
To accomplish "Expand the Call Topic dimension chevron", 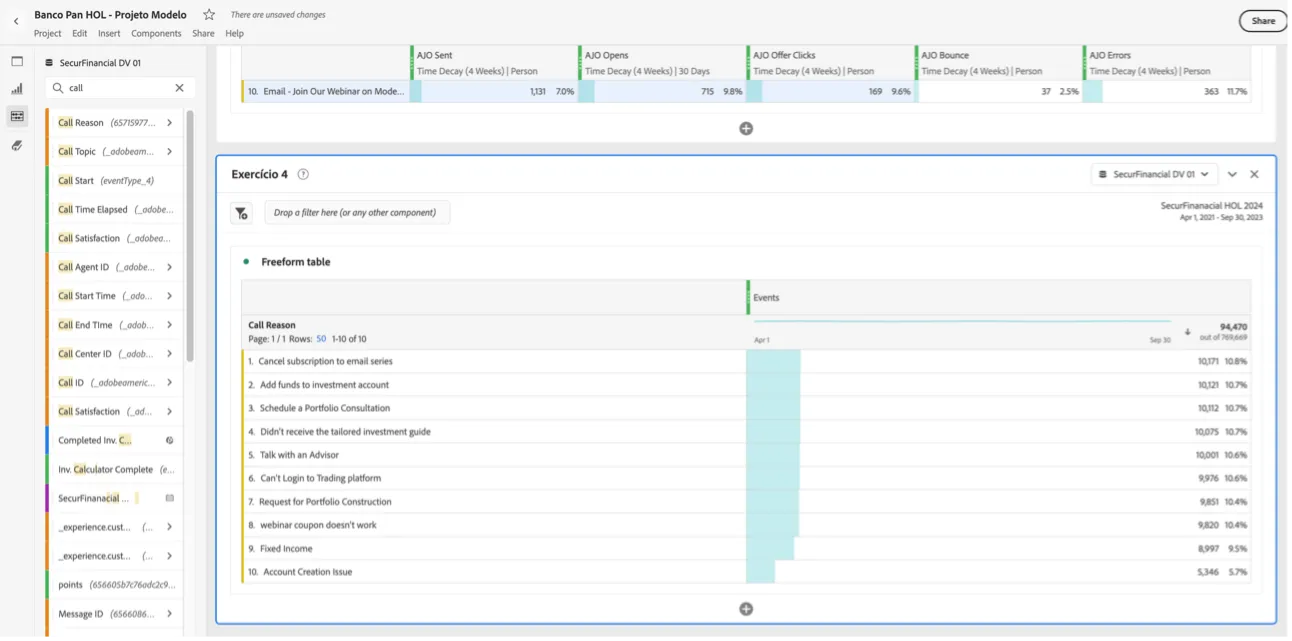I will click(x=170, y=152).
